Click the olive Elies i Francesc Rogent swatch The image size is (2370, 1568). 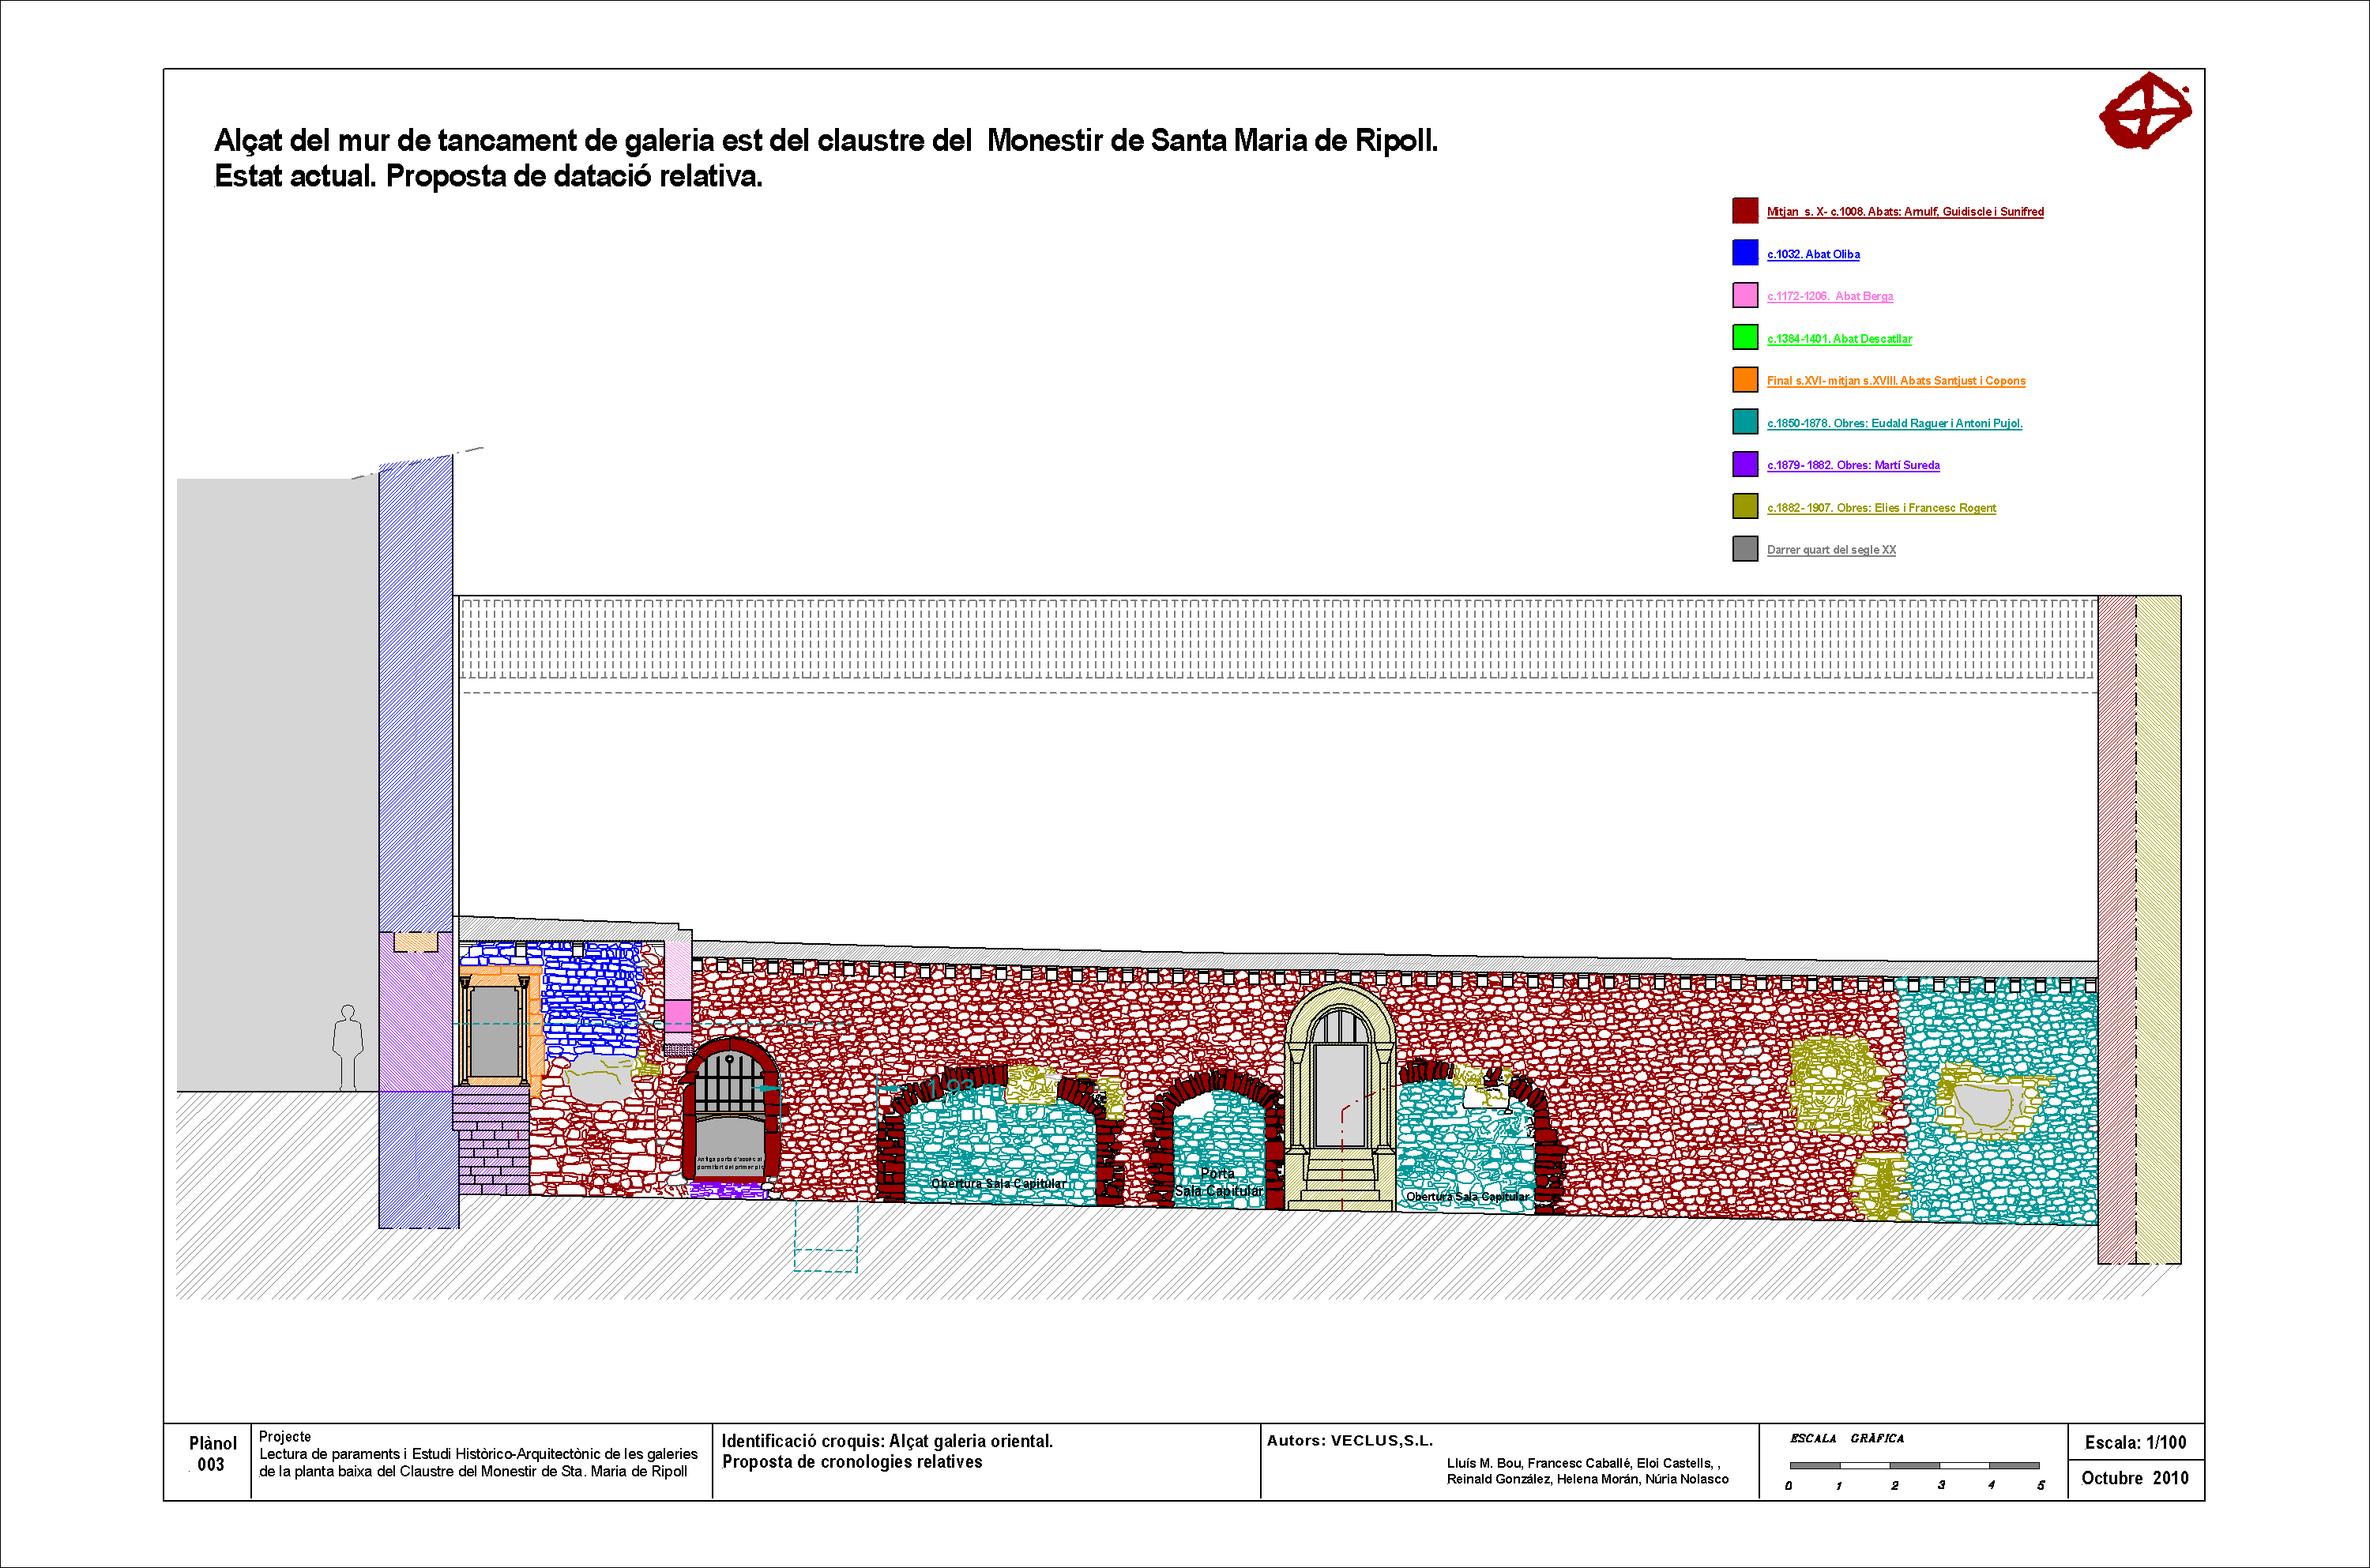point(1745,507)
